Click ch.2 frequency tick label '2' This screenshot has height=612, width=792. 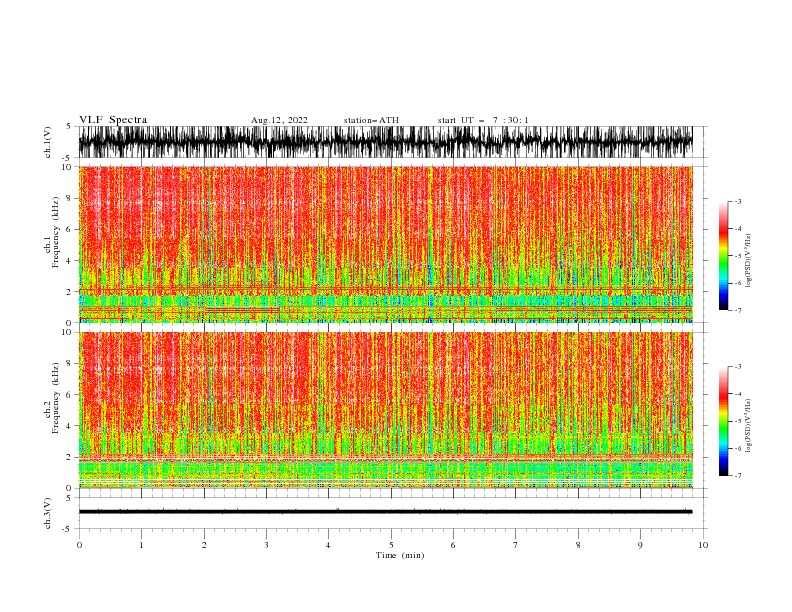70,457
